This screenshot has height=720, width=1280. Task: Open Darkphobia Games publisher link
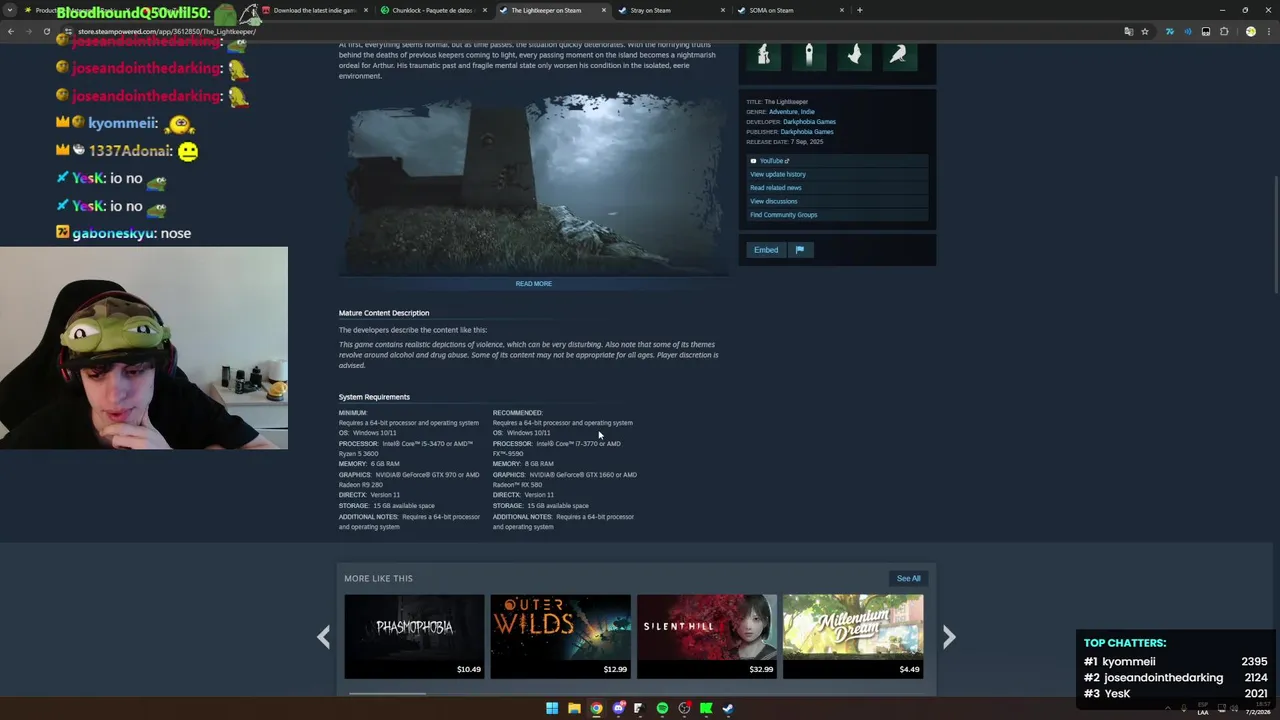click(x=807, y=132)
